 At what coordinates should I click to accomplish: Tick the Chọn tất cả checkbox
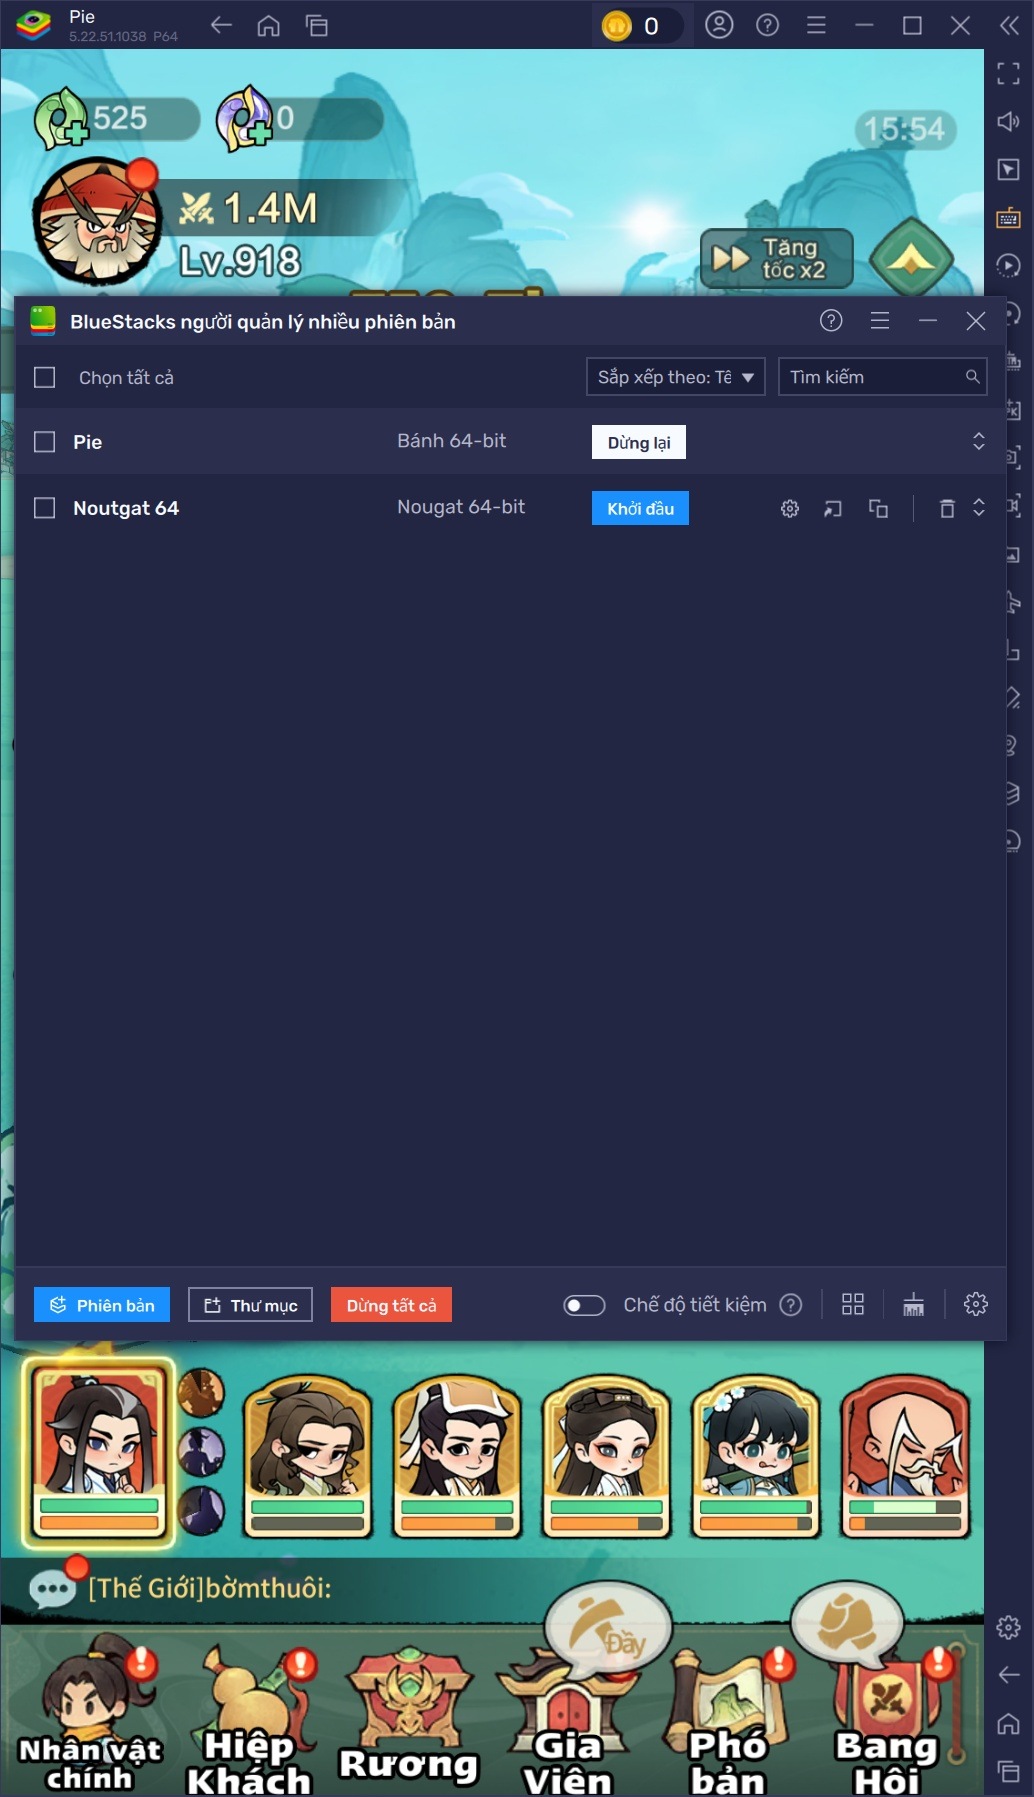pyautogui.click(x=45, y=377)
